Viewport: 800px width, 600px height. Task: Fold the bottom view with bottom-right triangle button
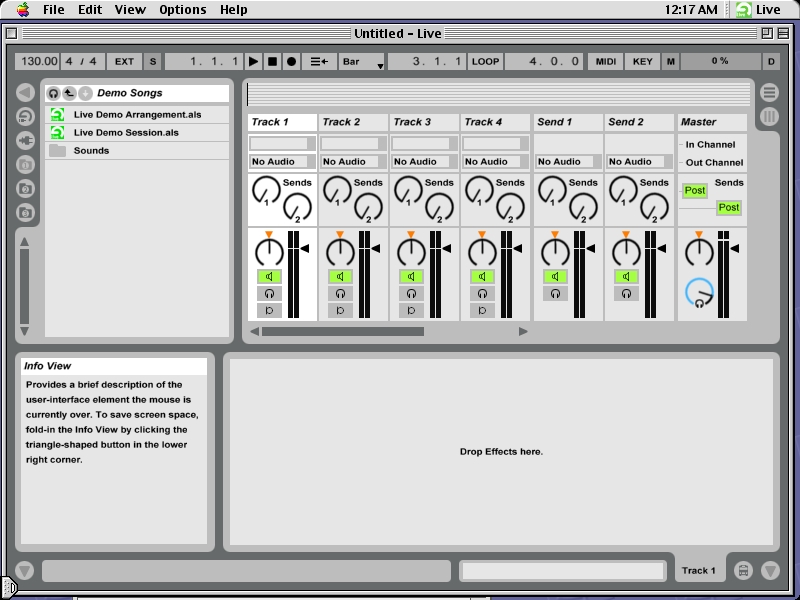coord(770,570)
